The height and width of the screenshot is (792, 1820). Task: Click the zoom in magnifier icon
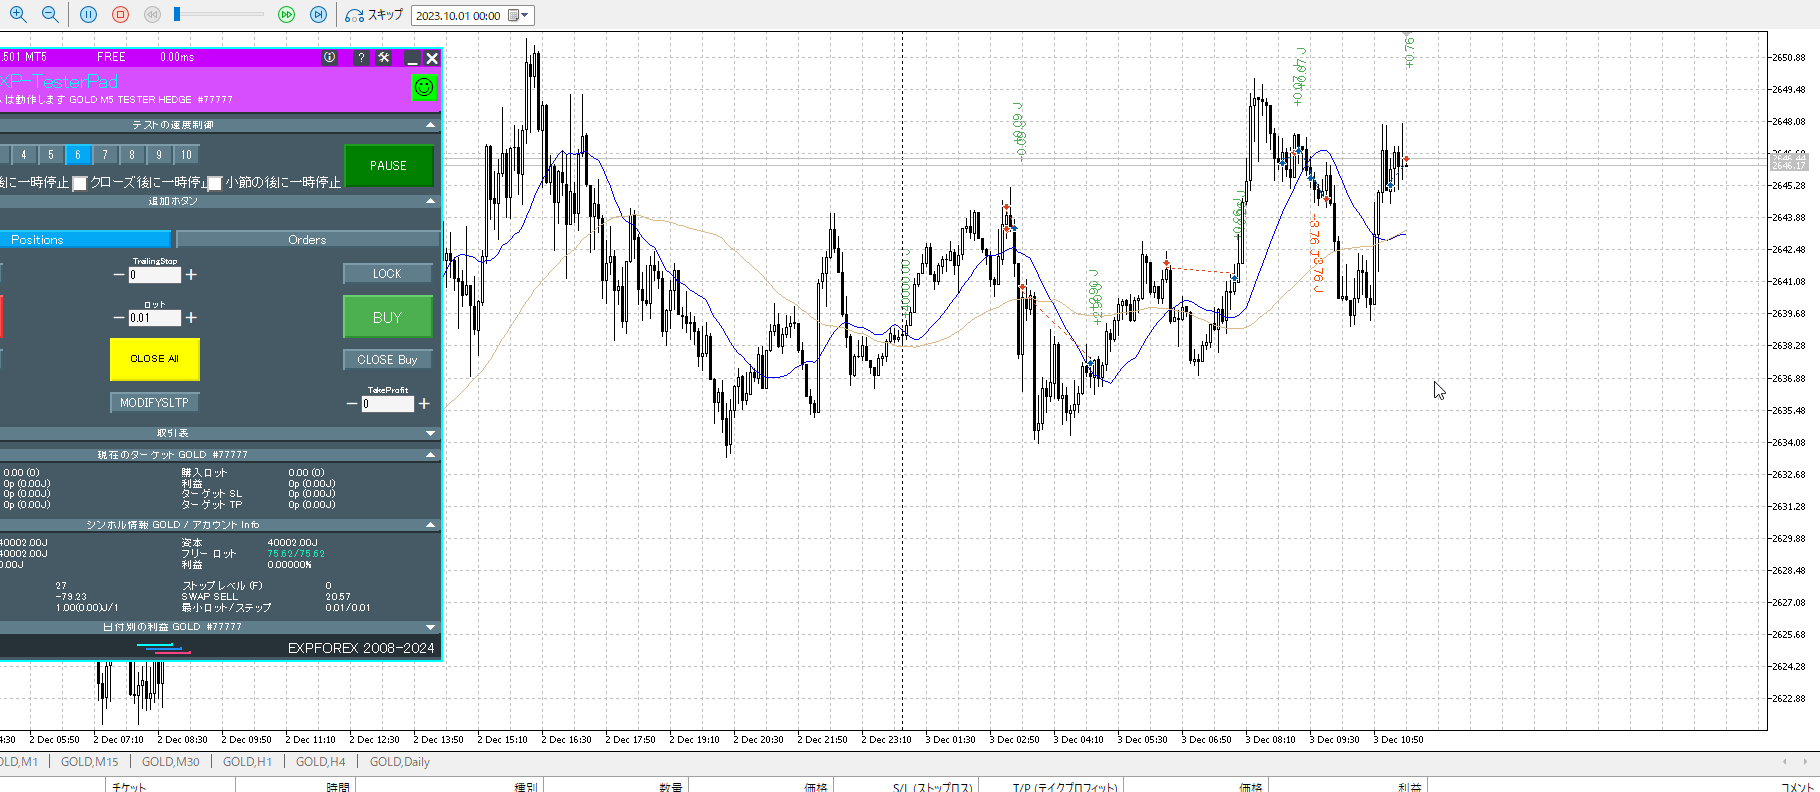[x=18, y=14]
